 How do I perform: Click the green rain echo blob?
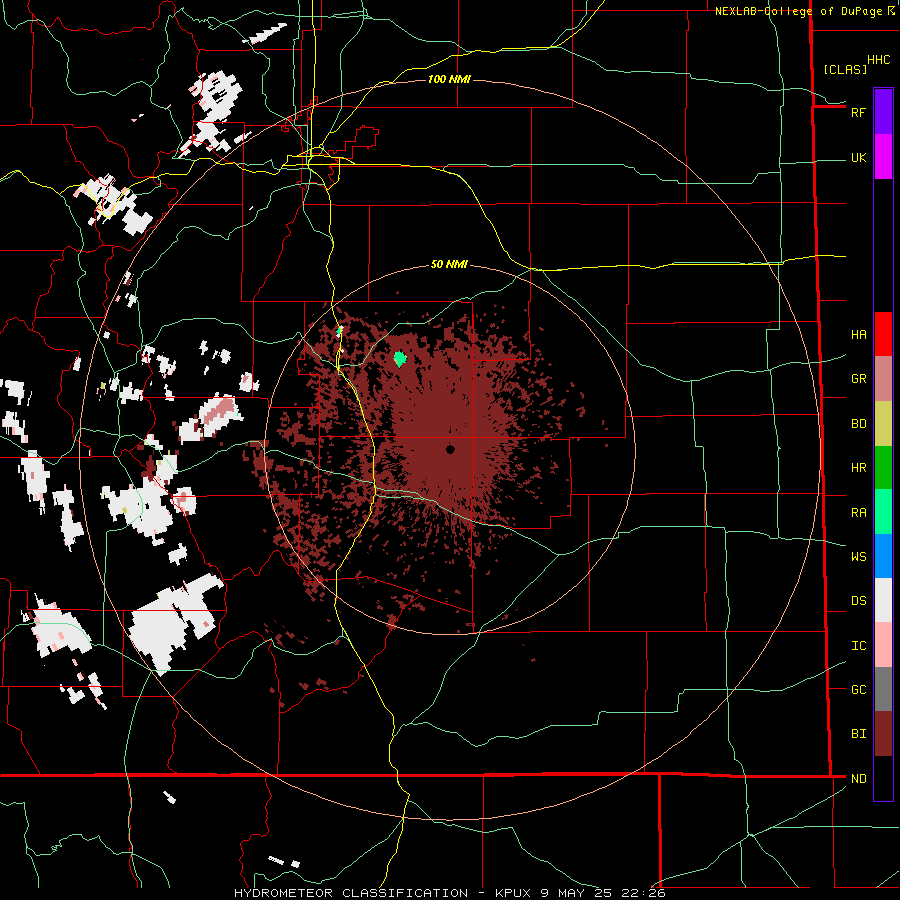[x=400, y=359]
